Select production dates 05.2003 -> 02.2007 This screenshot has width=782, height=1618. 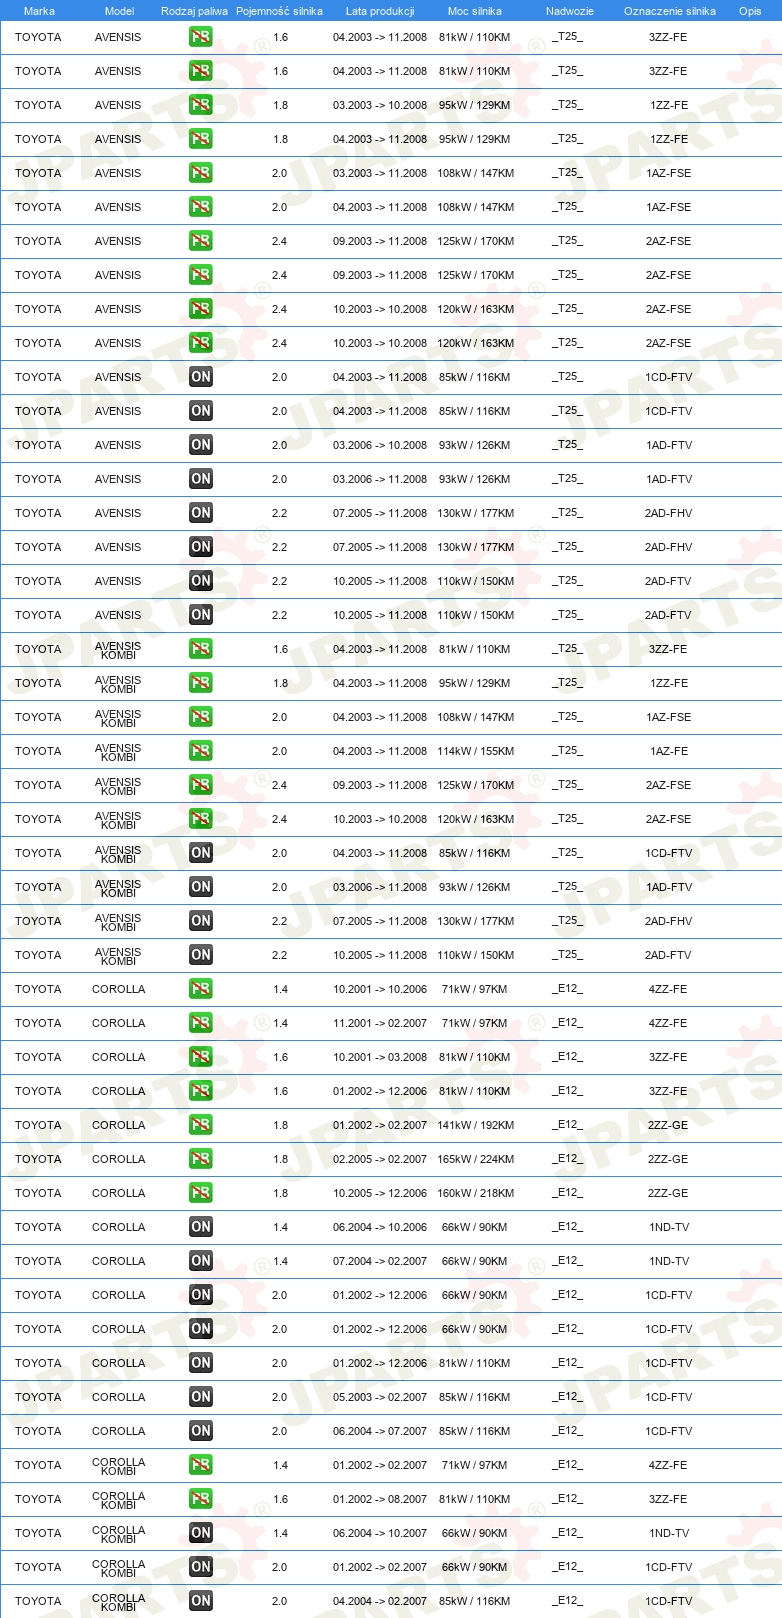pos(380,1397)
